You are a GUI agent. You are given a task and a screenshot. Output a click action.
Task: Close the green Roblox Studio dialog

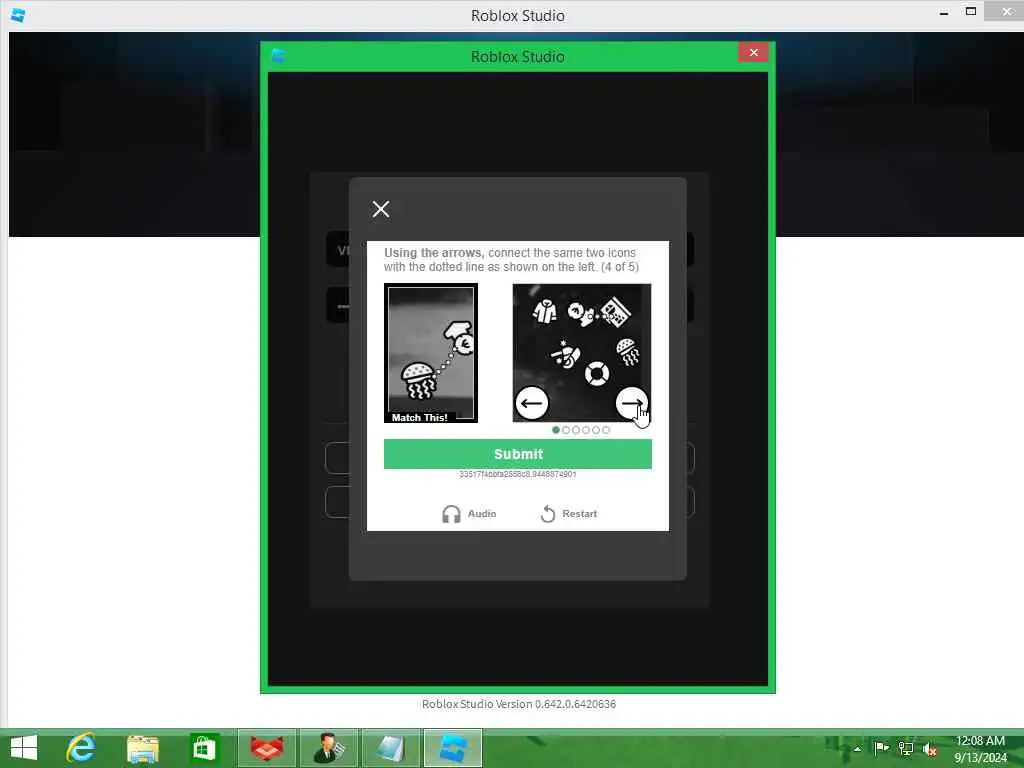(754, 52)
